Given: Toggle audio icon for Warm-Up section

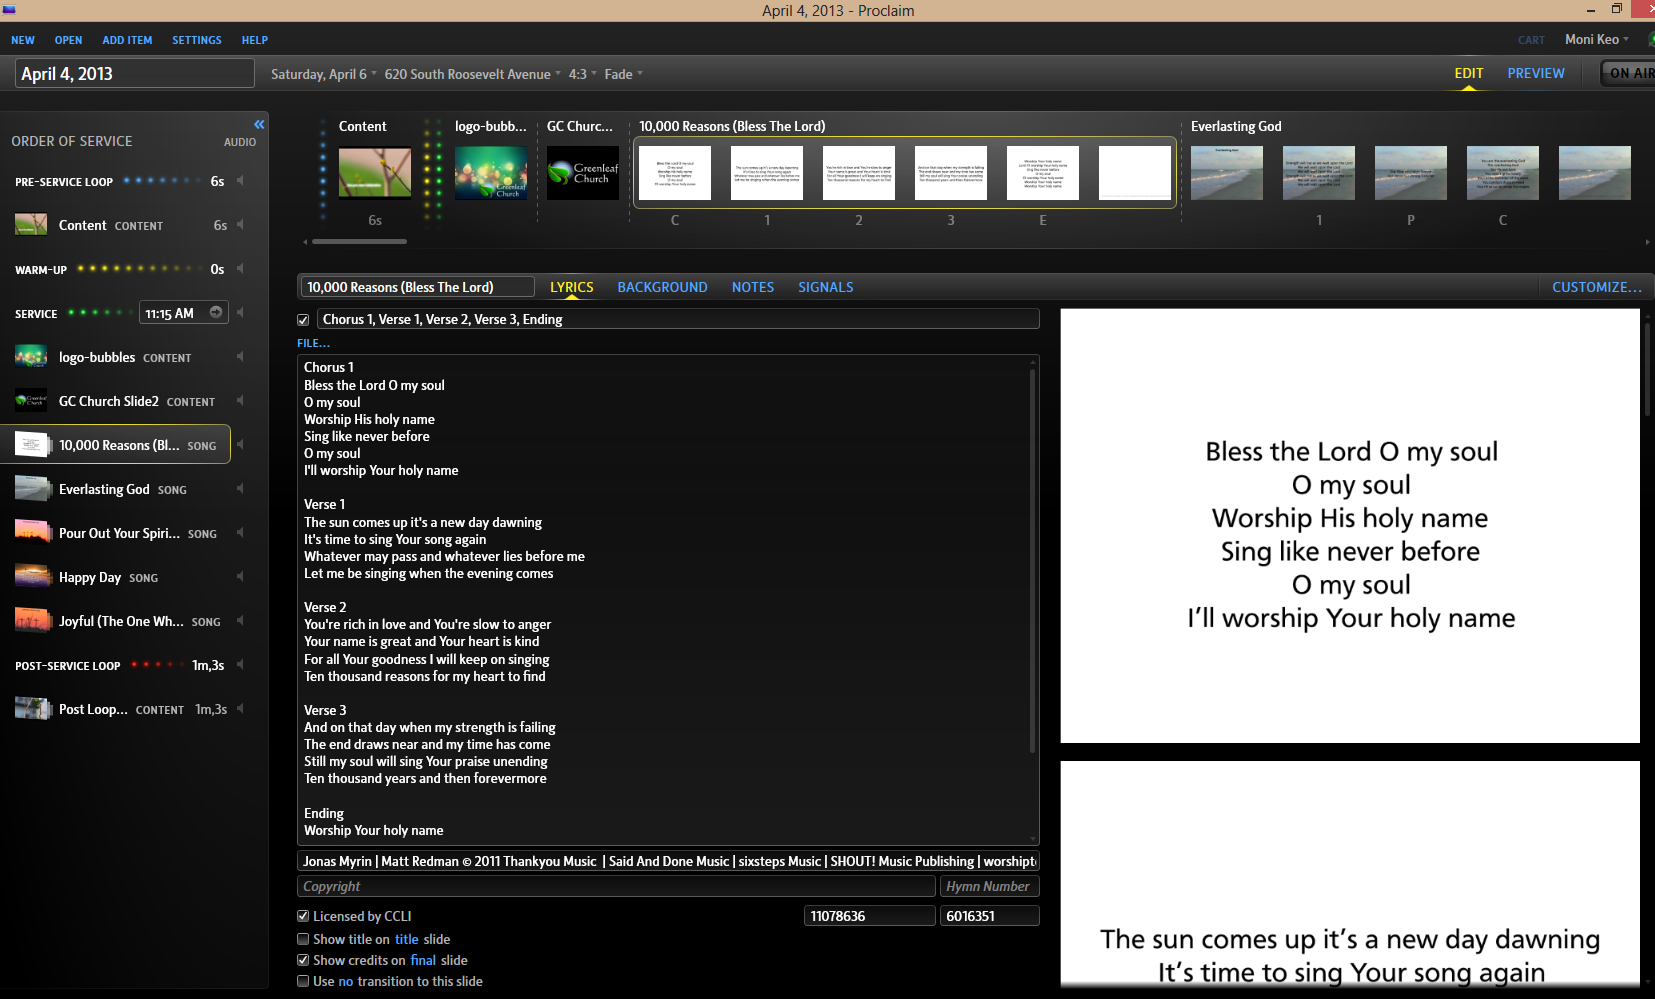Looking at the screenshot, I should pyautogui.click(x=240, y=269).
